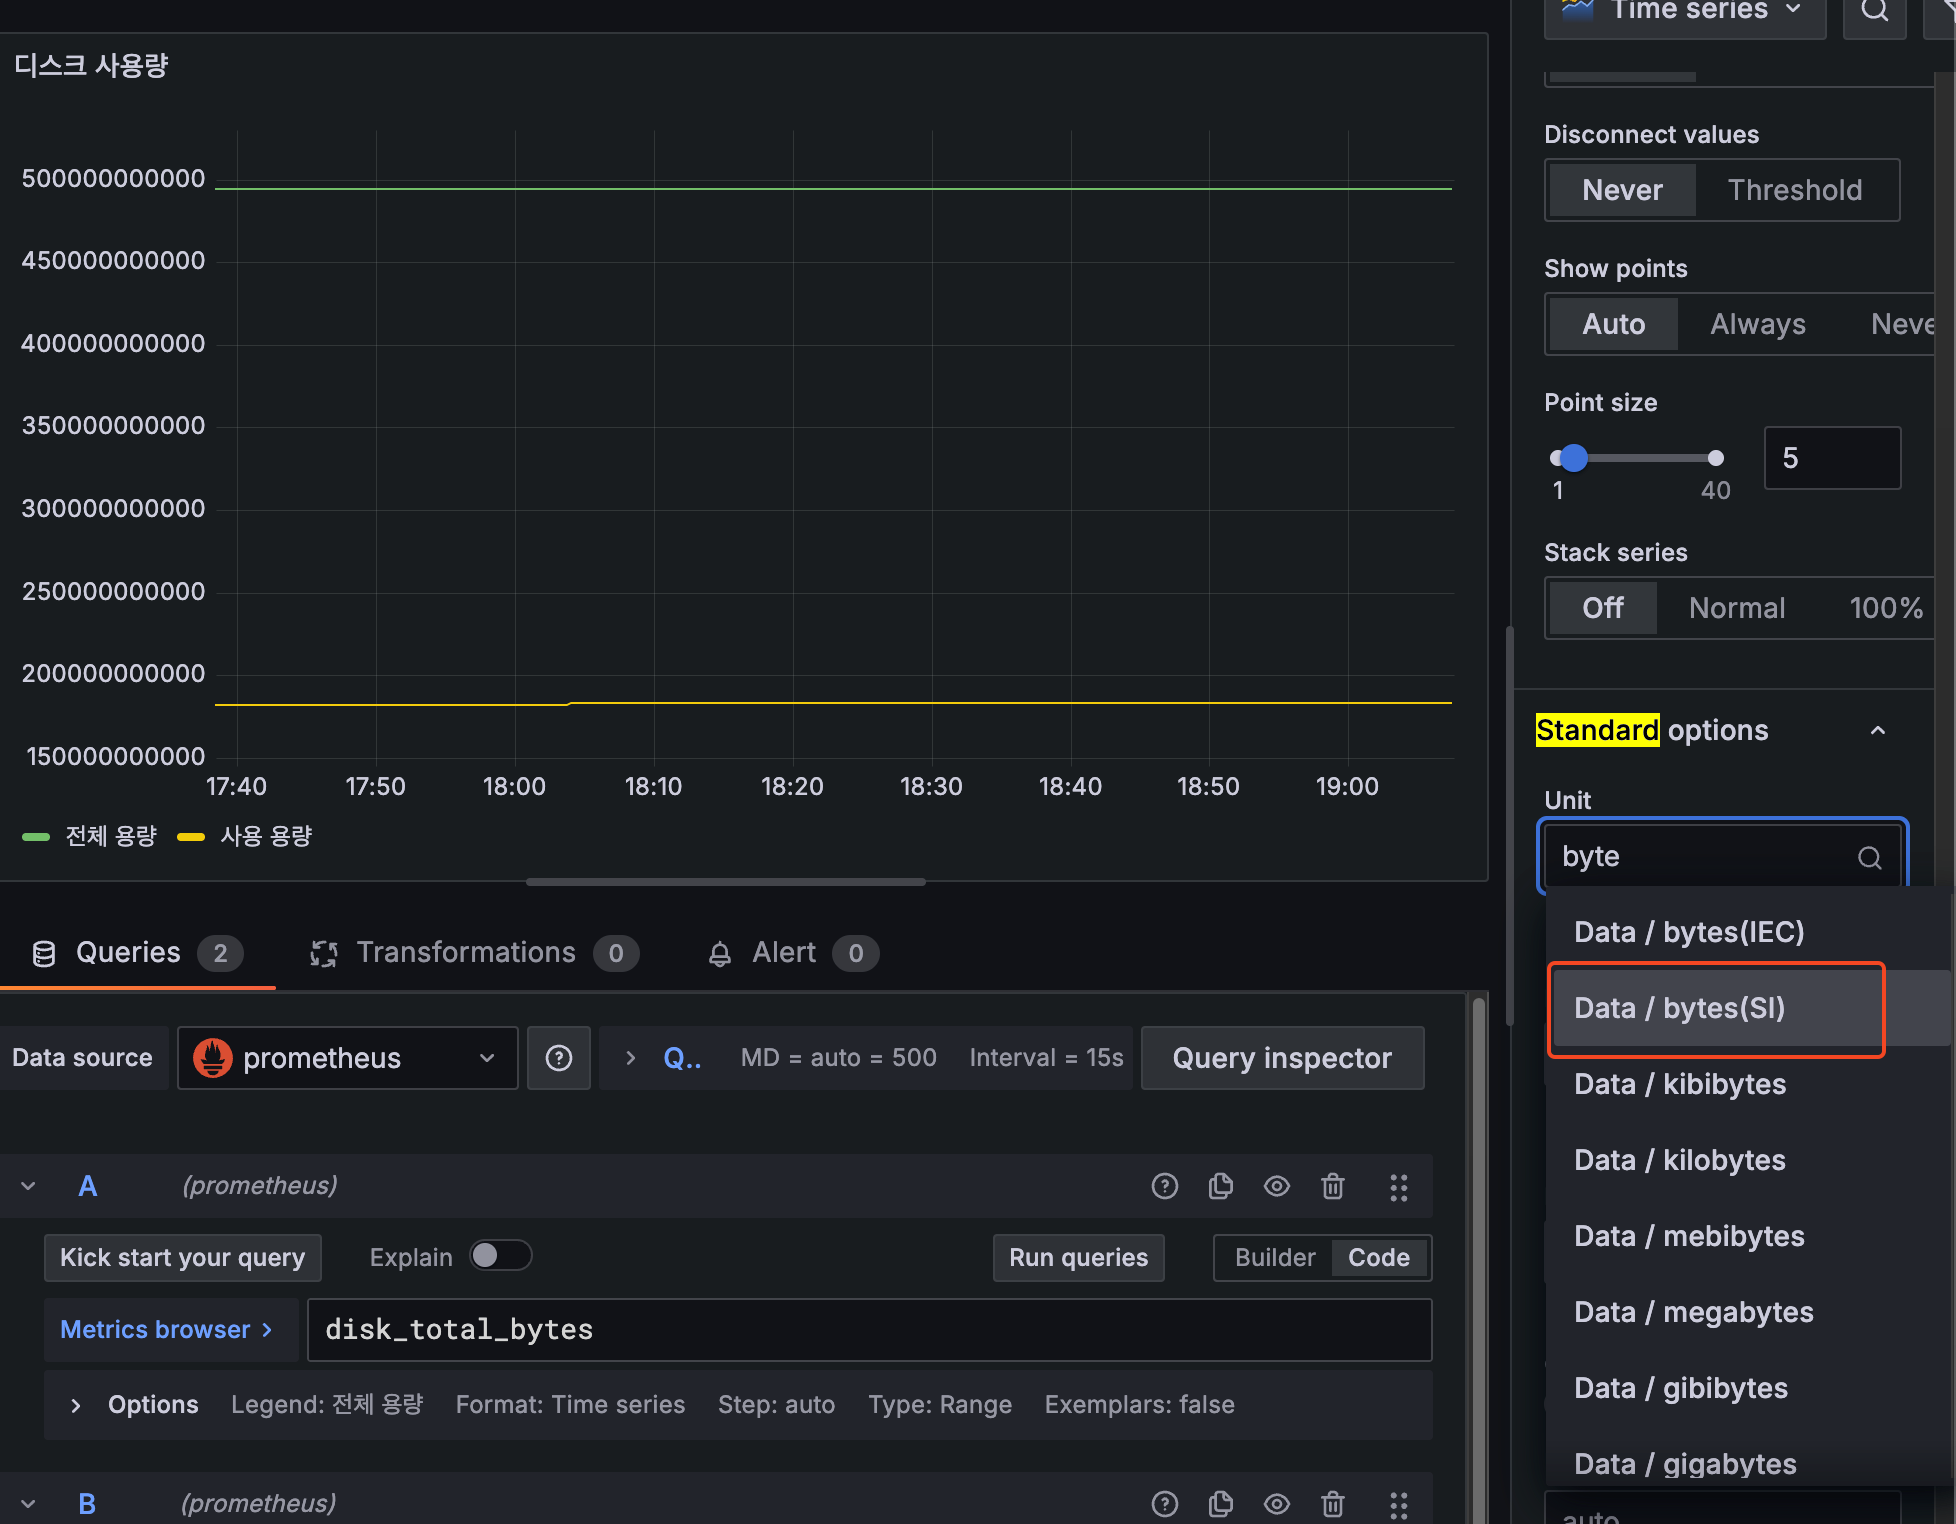
Task: Duplicate query B using copy icon
Action: 1220,1503
